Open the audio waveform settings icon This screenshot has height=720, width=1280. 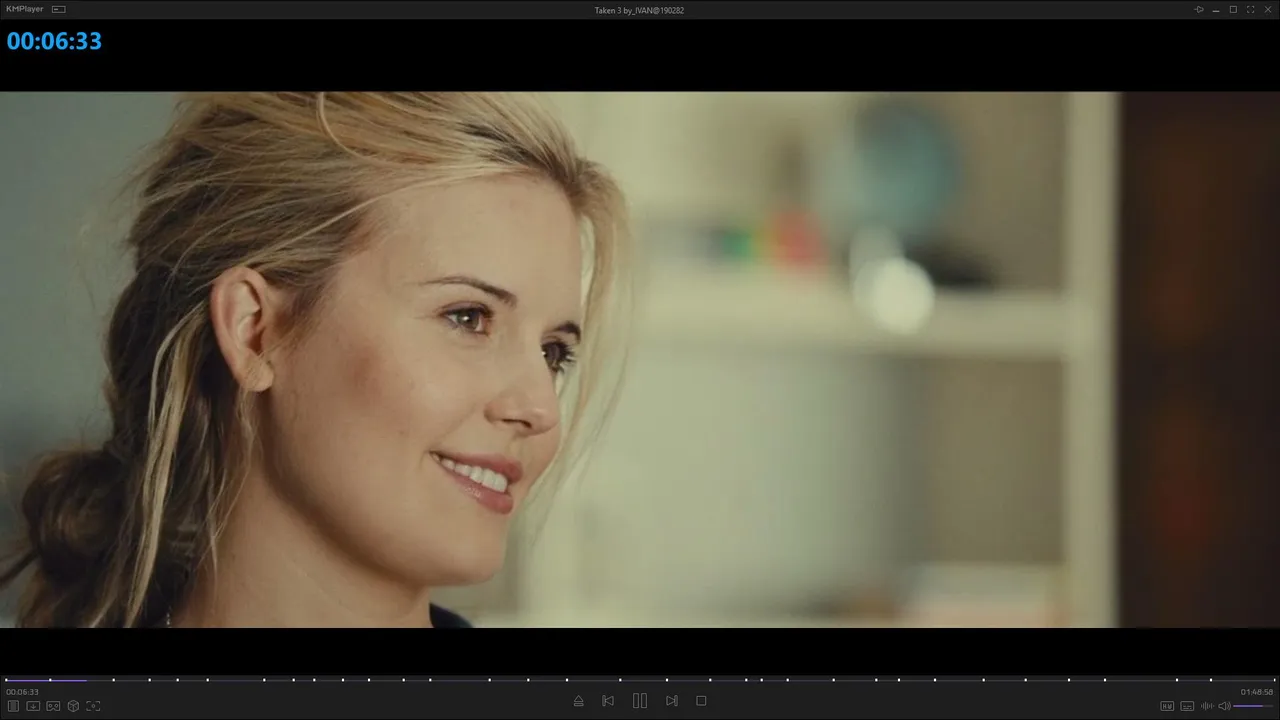(1207, 706)
